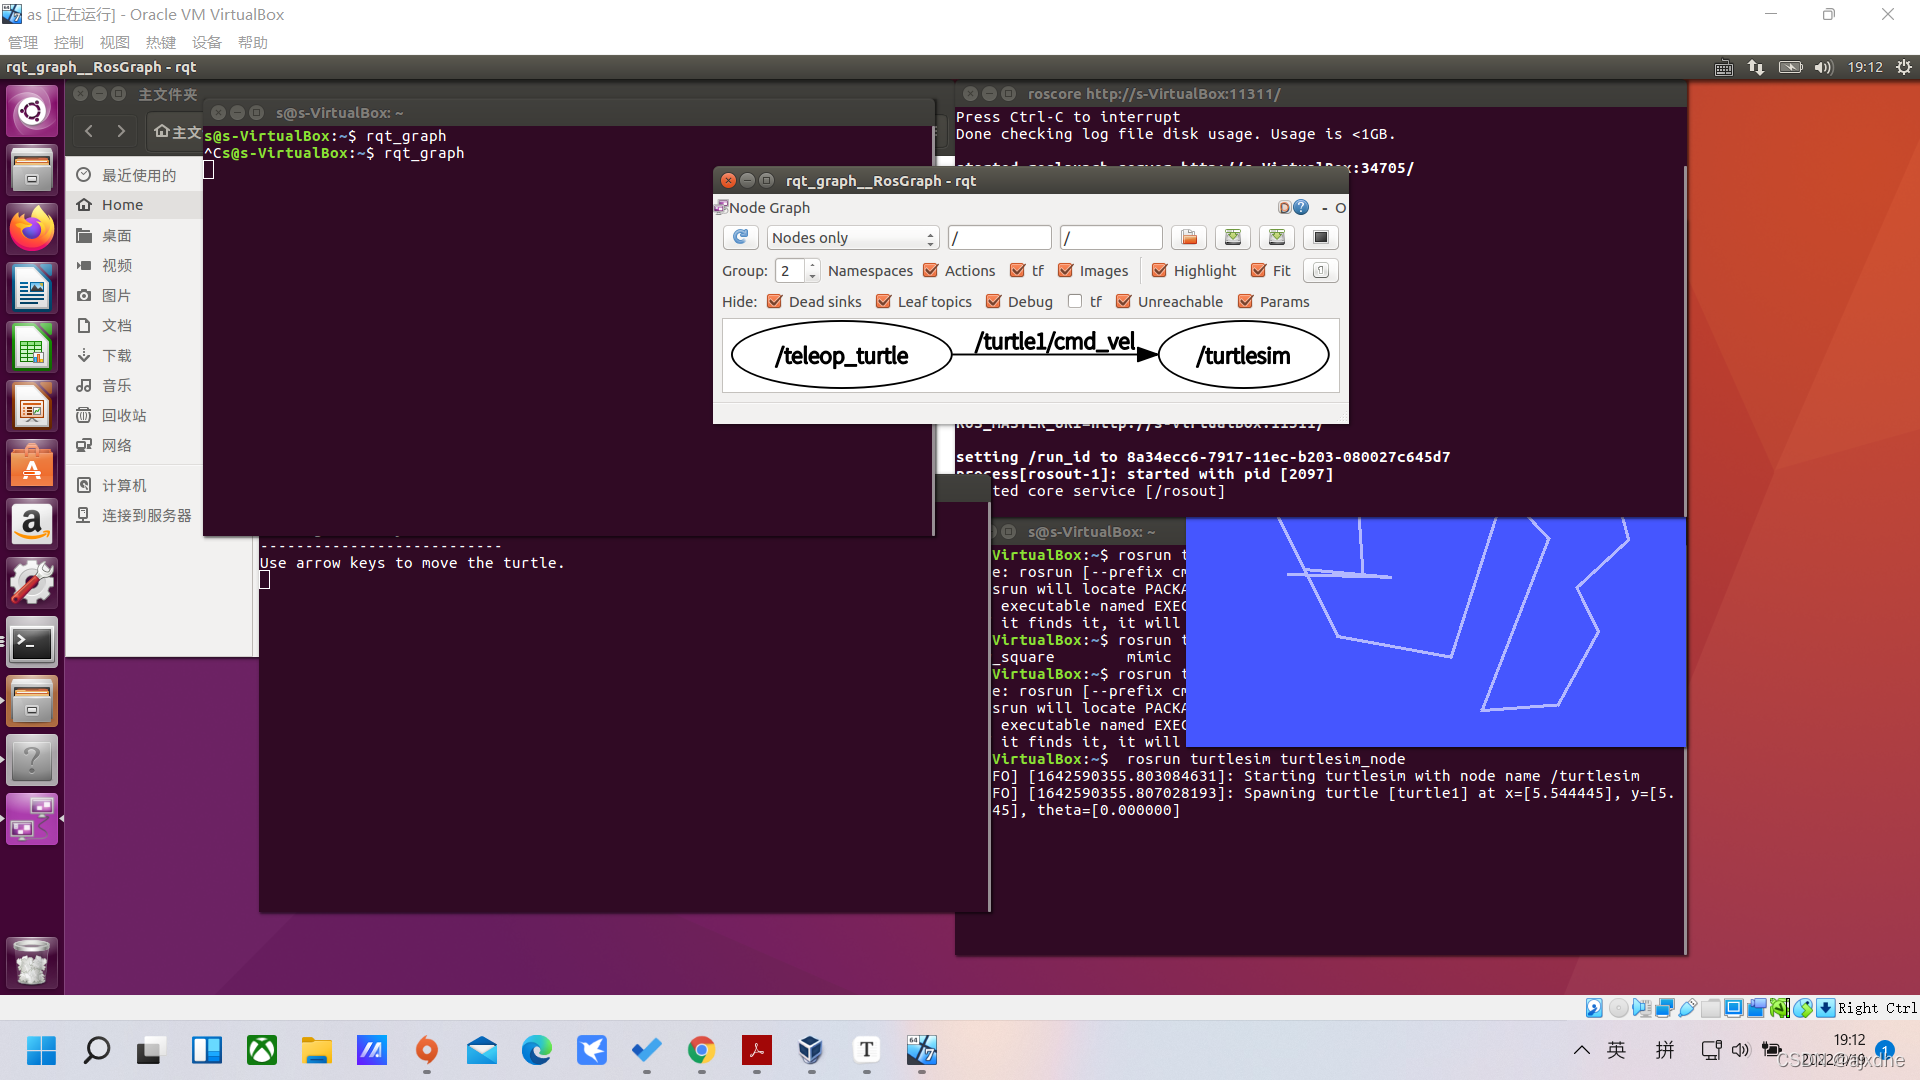1920x1080 pixels.
Task: Toggle Hide Params checkbox
Action: pyautogui.click(x=1246, y=301)
